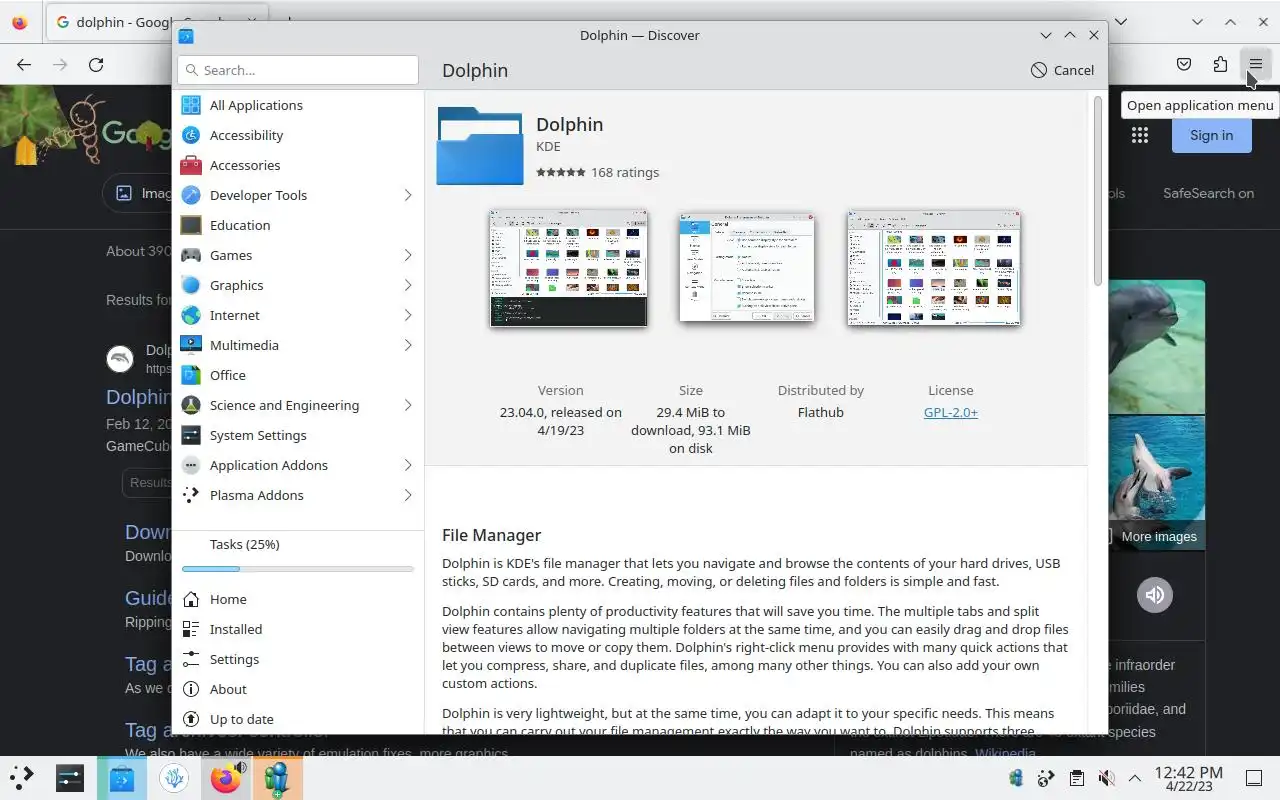Open Firefox Pocket save icon
This screenshot has width=1280, height=800.
click(x=1184, y=65)
